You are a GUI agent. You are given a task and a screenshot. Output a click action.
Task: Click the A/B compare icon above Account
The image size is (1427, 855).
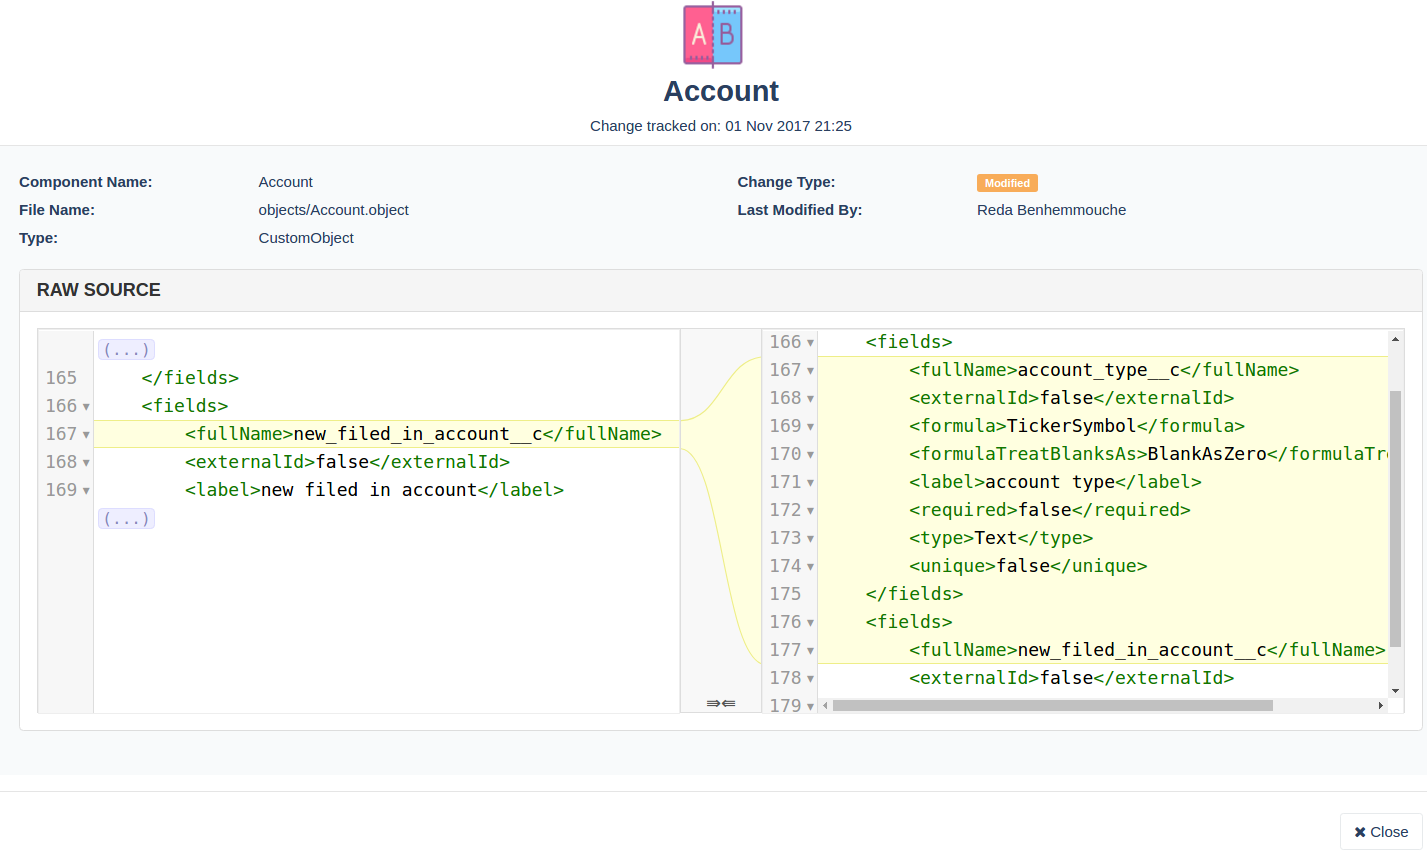click(x=712, y=35)
